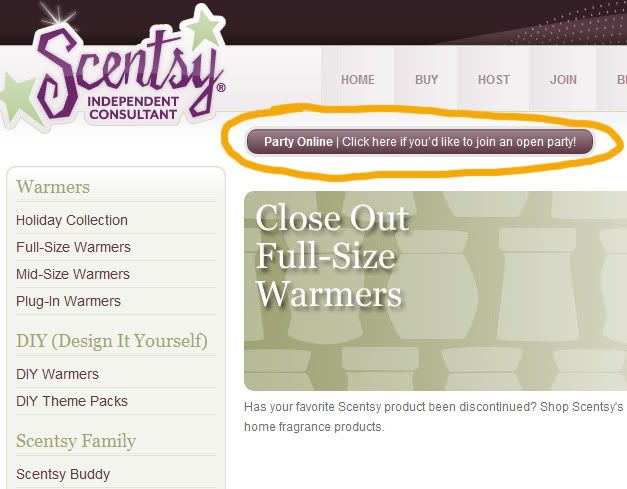Click the Warmers sidebar heading

point(53,187)
